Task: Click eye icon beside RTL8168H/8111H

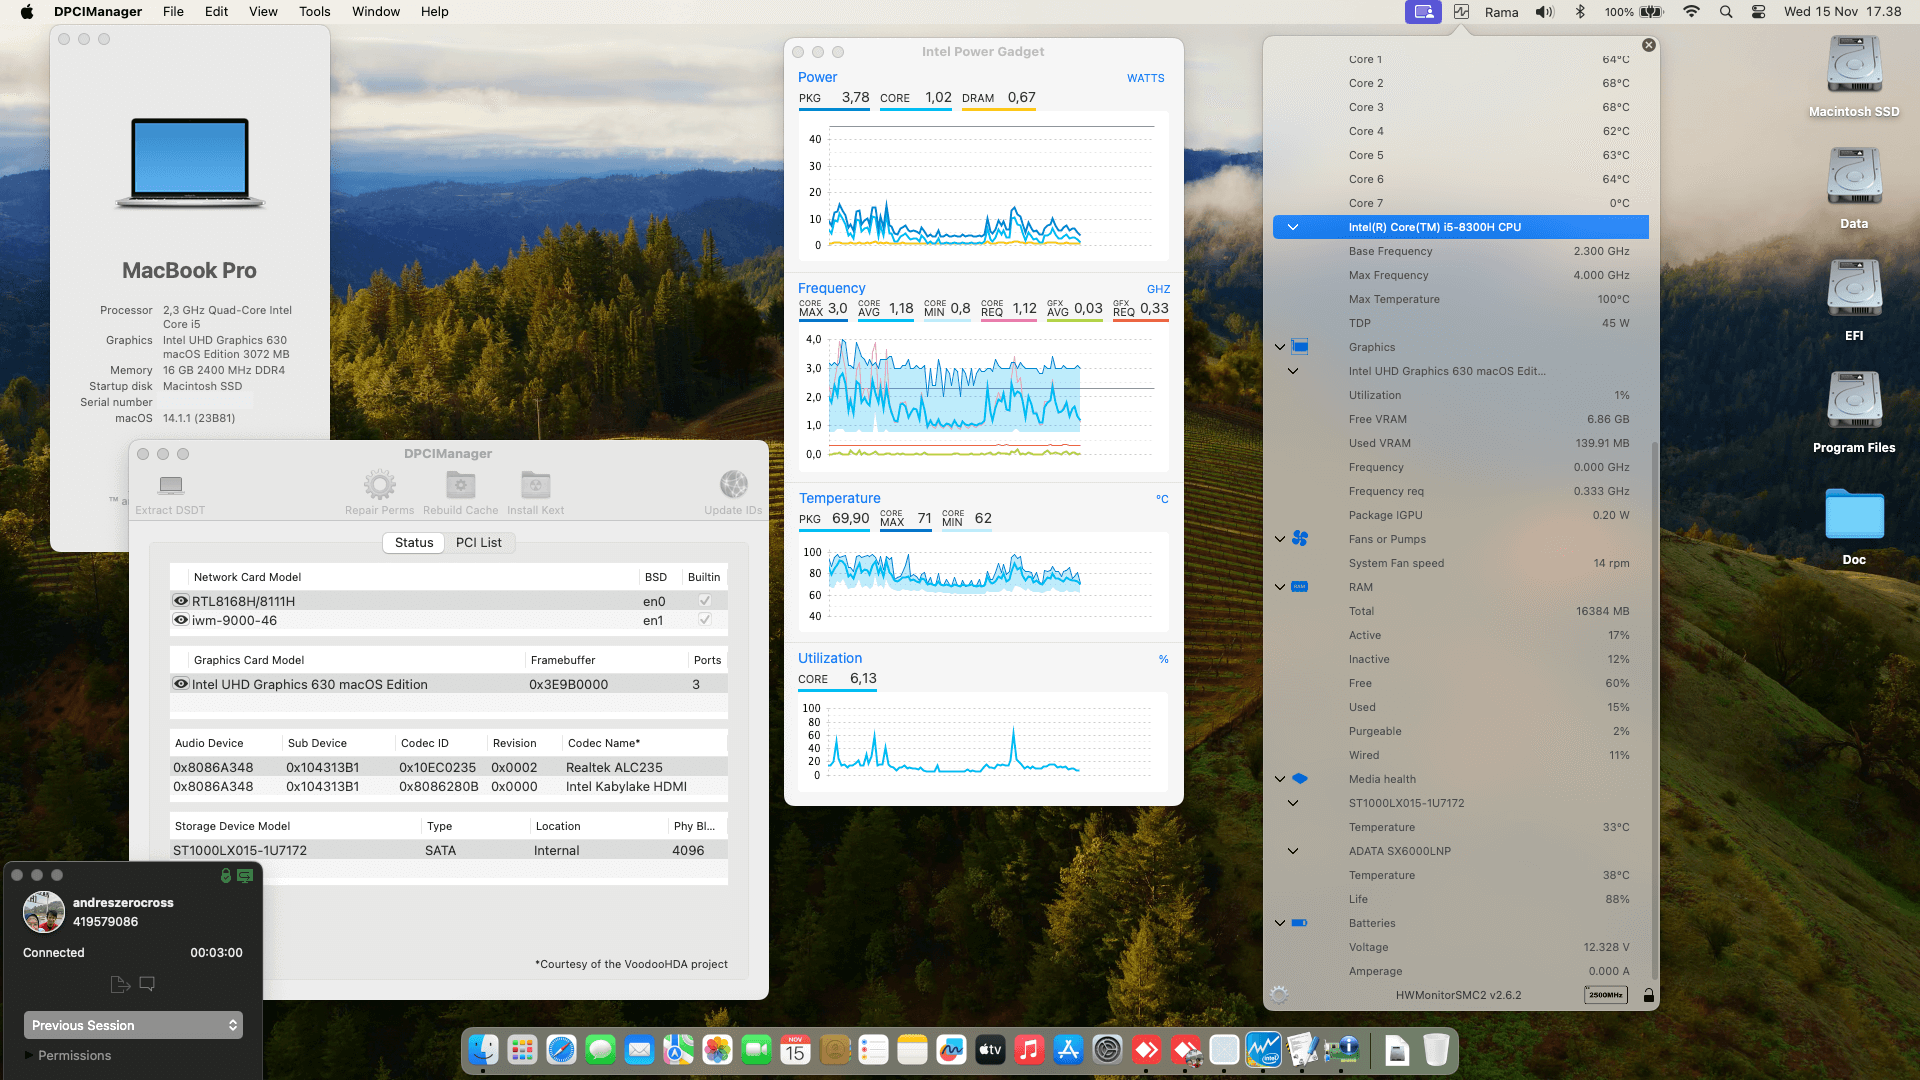Action: [181, 601]
